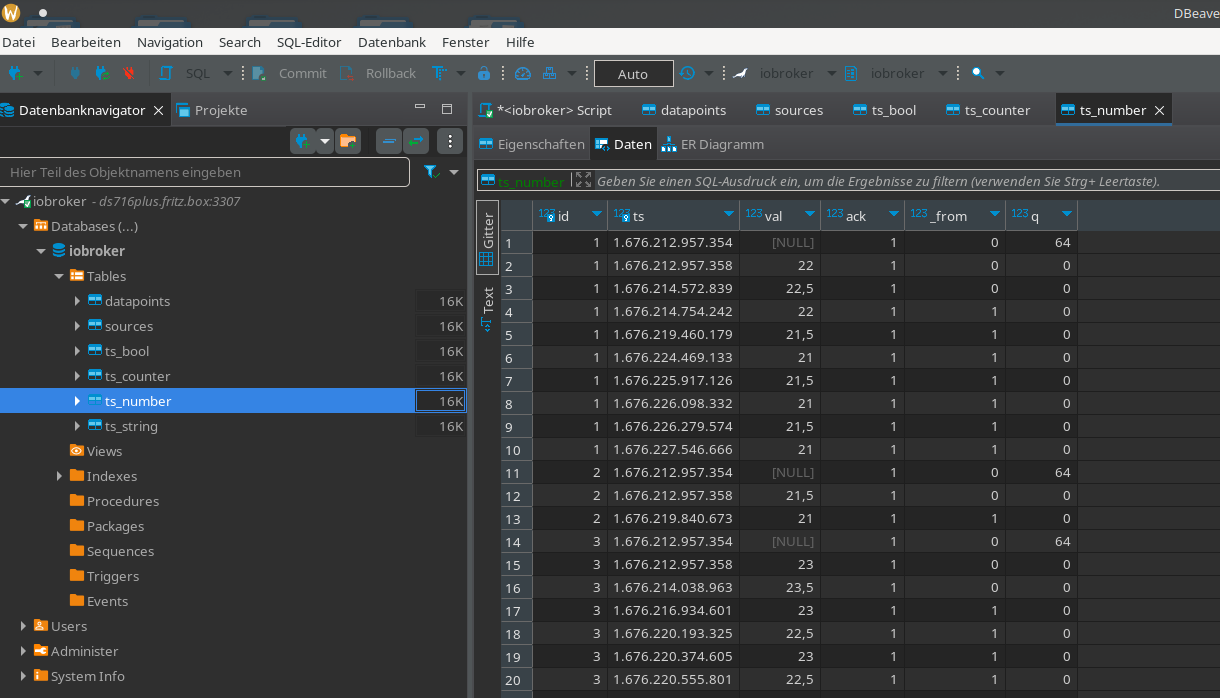The height and width of the screenshot is (698, 1220).
Task: Click the reconnect plug icon with green arrows
Action: (102, 73)
